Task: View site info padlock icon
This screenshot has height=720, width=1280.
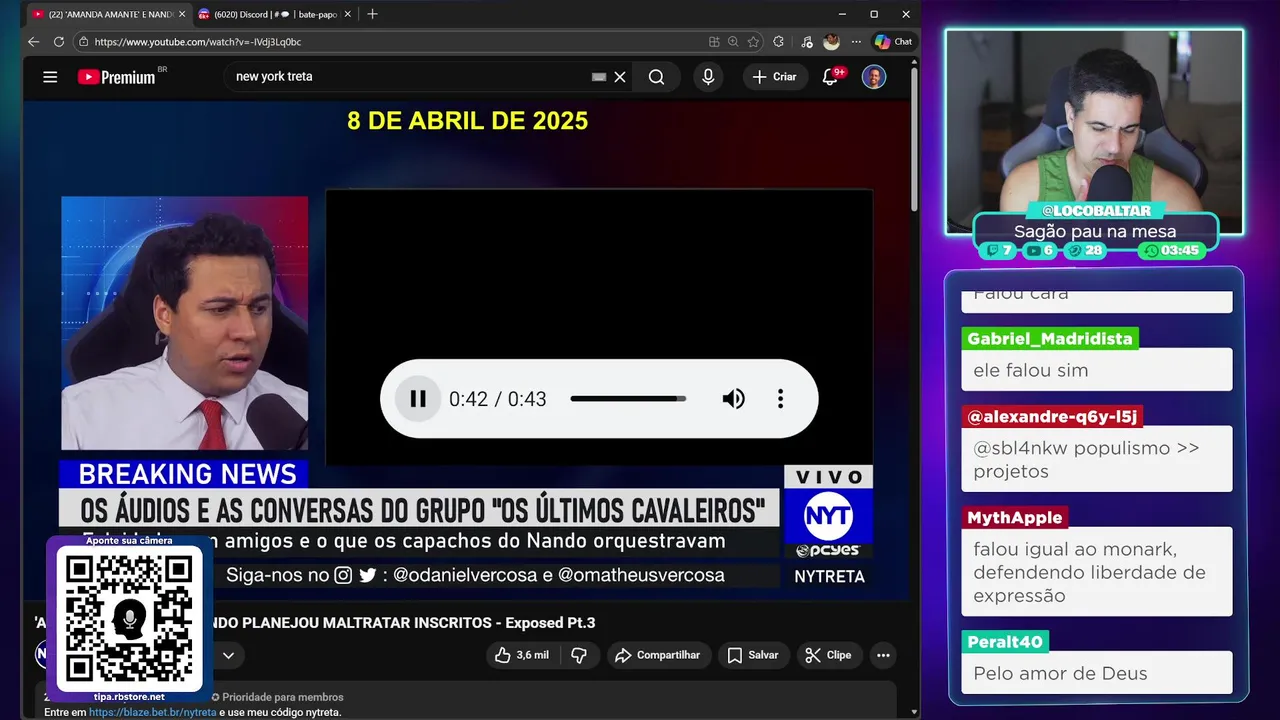Action: click(x=83, y=42)
